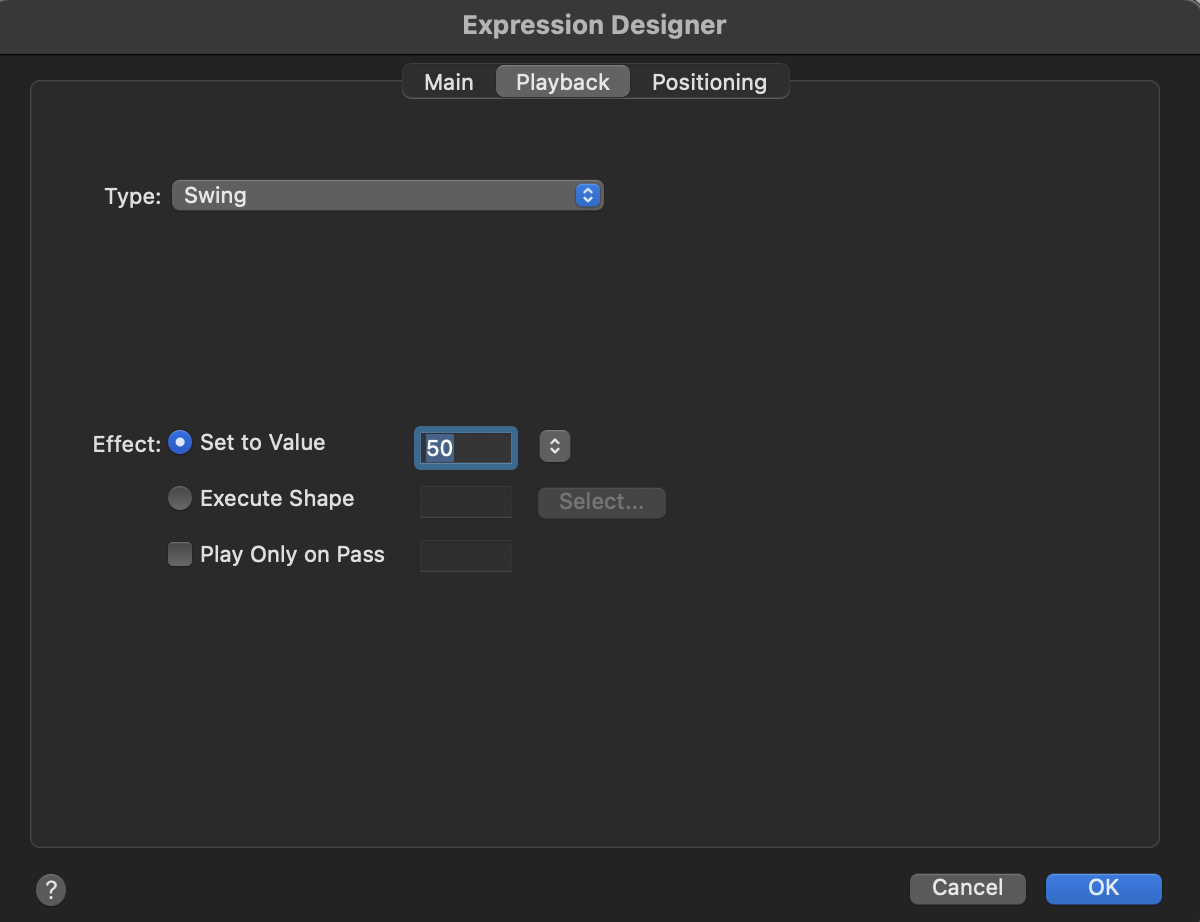Click the stepper arrows beside the value field
The width and height of the screenshot is (1200, 922).
click(555, 446)
